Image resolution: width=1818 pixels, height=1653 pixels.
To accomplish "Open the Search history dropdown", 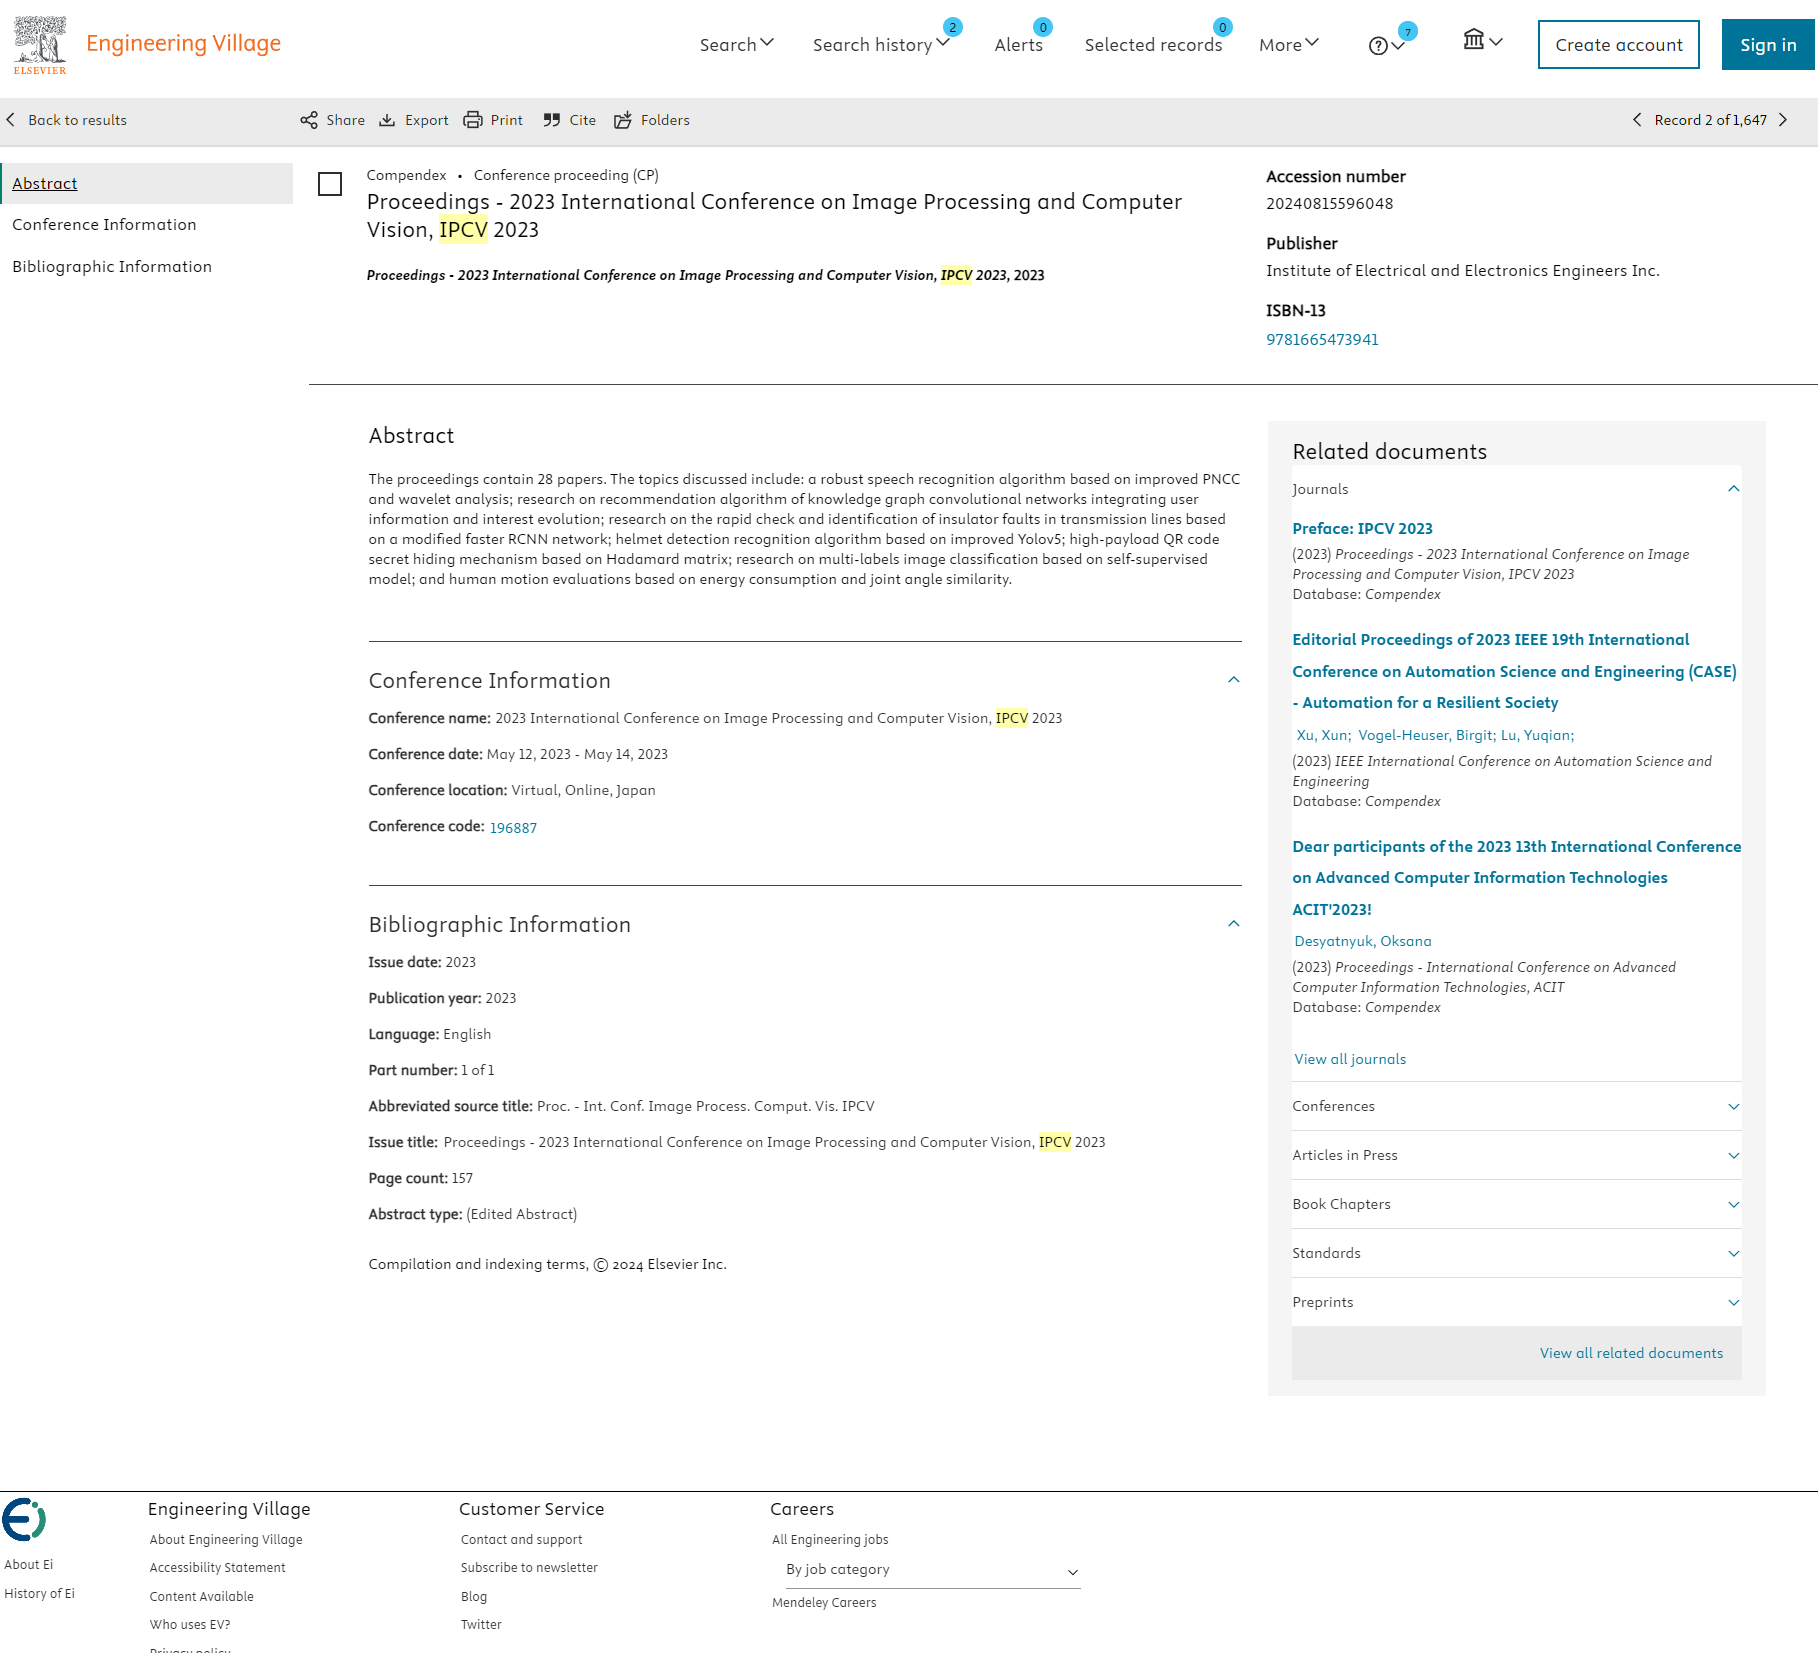I will 881,44.
